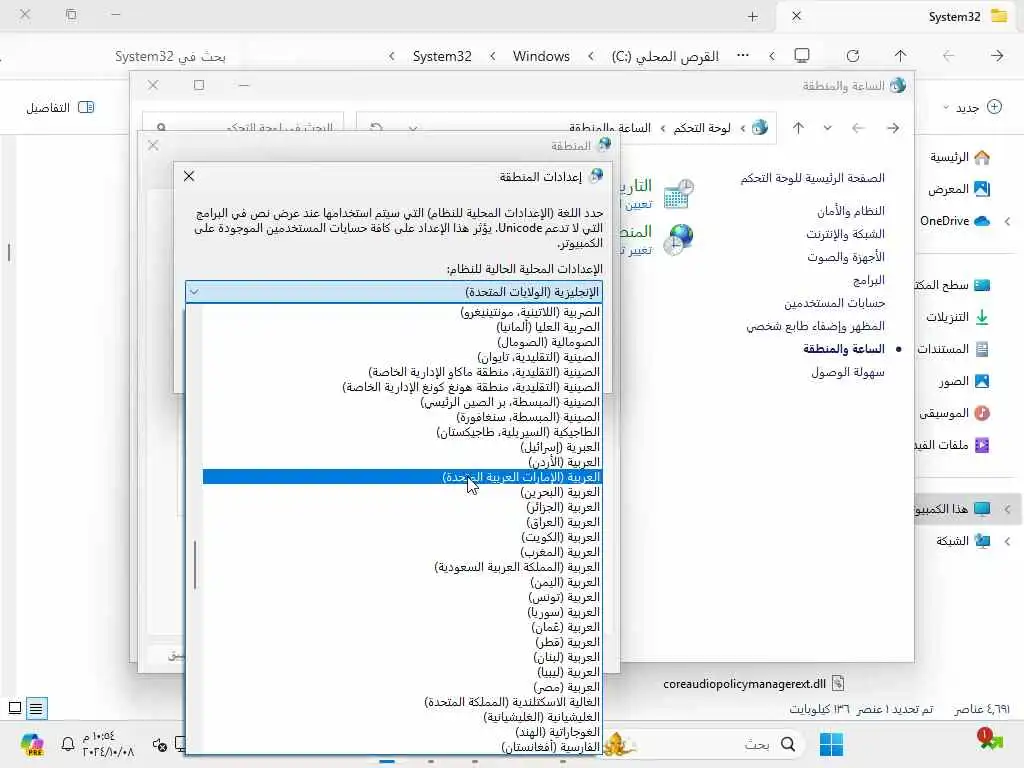Click لوحة التحكم breadcrumb

pos(702,128)
